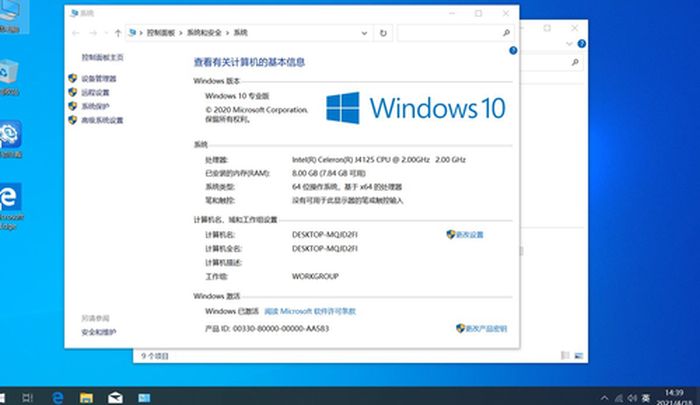Open help in the rear Explorer window
The image size is (700, 405).
(581, 43)
